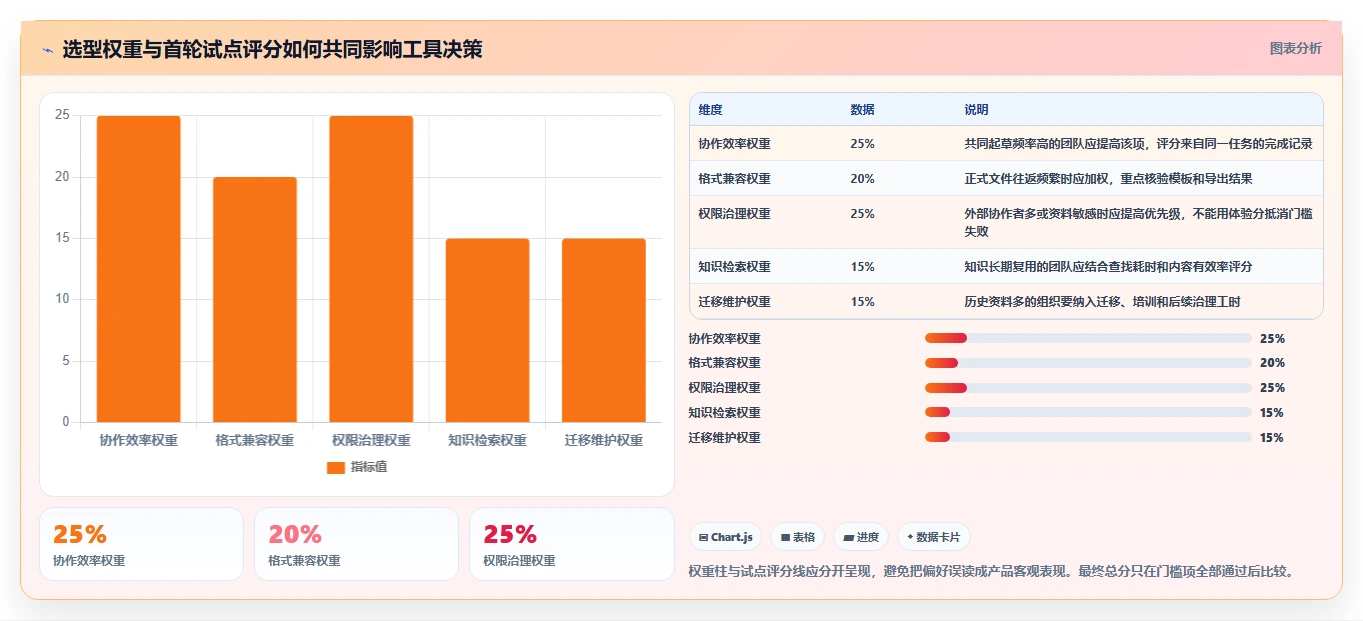Click 权限治理权重 cell in the table

click(x=734, y=214)
